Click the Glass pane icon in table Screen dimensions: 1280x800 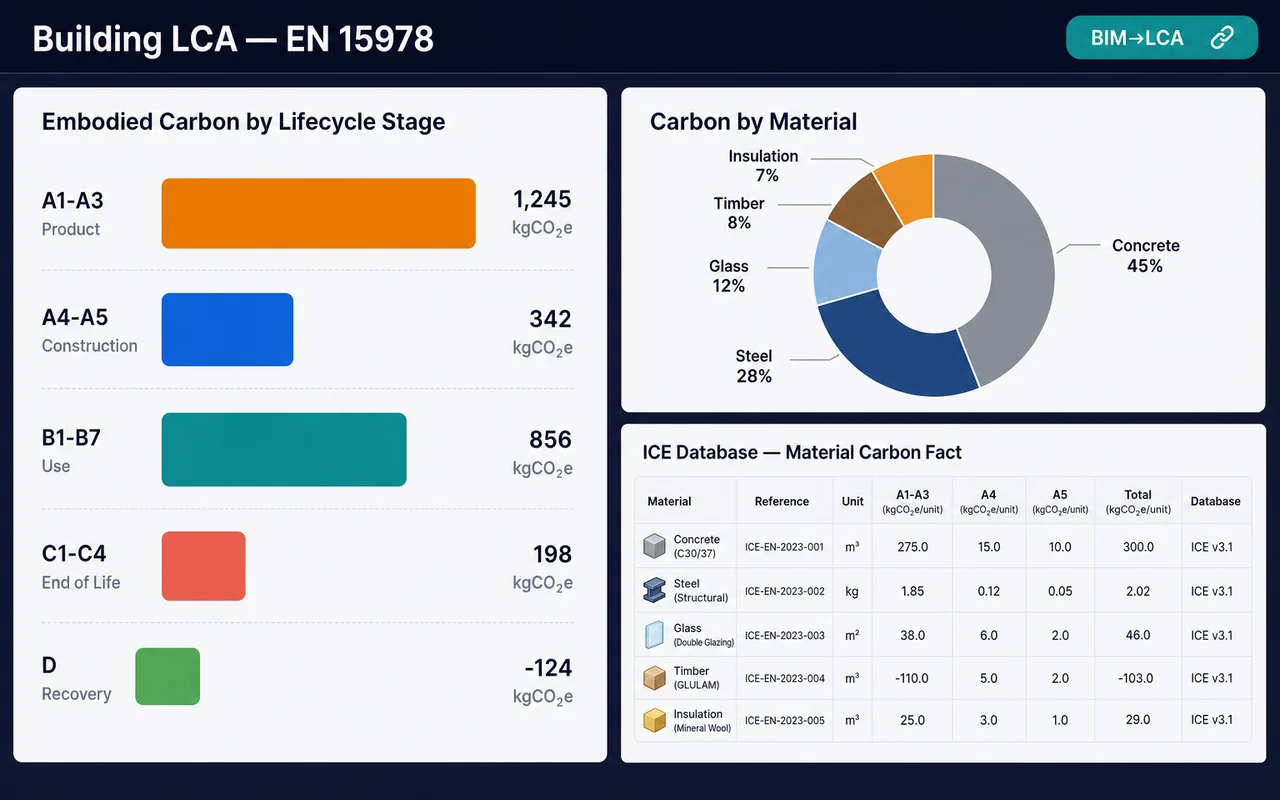(654, 635)
